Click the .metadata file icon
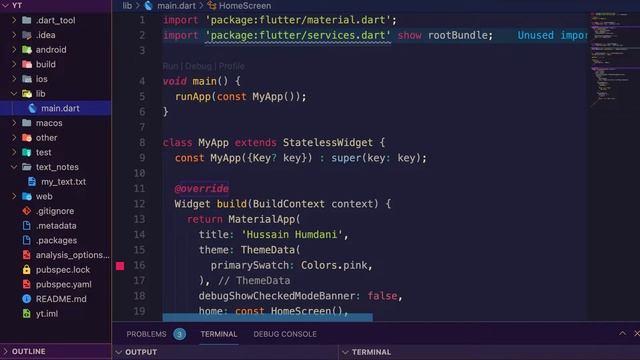The image size is (640, 360). pos(27,226)
